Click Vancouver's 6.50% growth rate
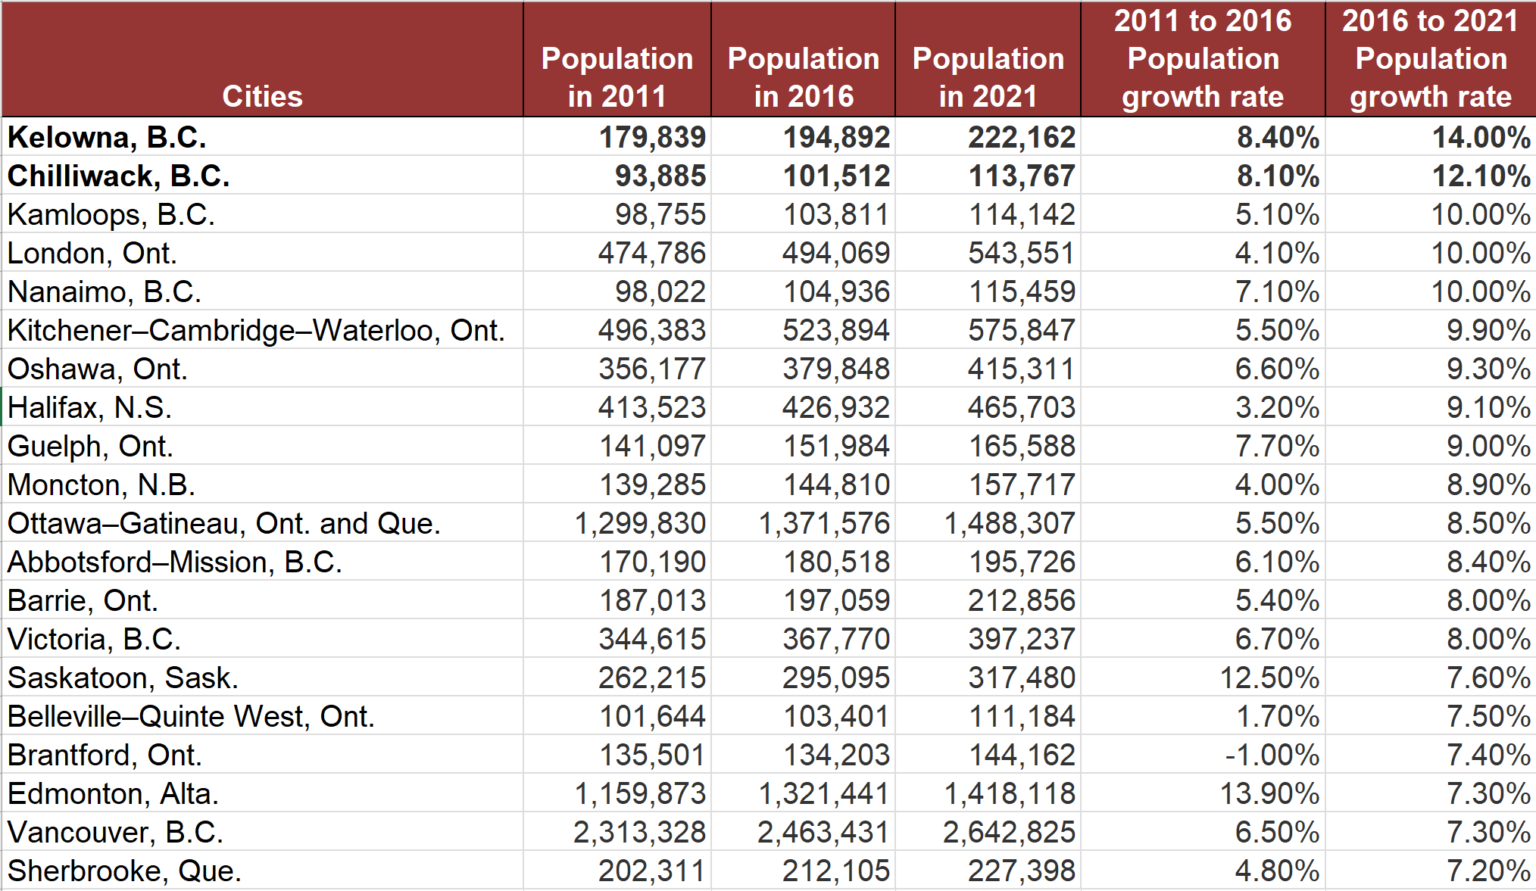 pos(1203,832)
